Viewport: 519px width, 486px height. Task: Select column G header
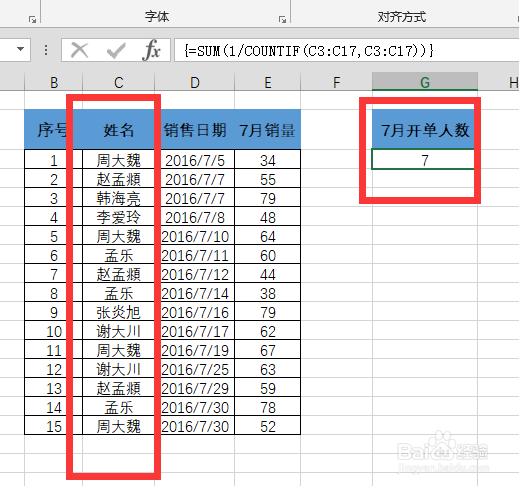pyautogui.click(x=425, y=82)
